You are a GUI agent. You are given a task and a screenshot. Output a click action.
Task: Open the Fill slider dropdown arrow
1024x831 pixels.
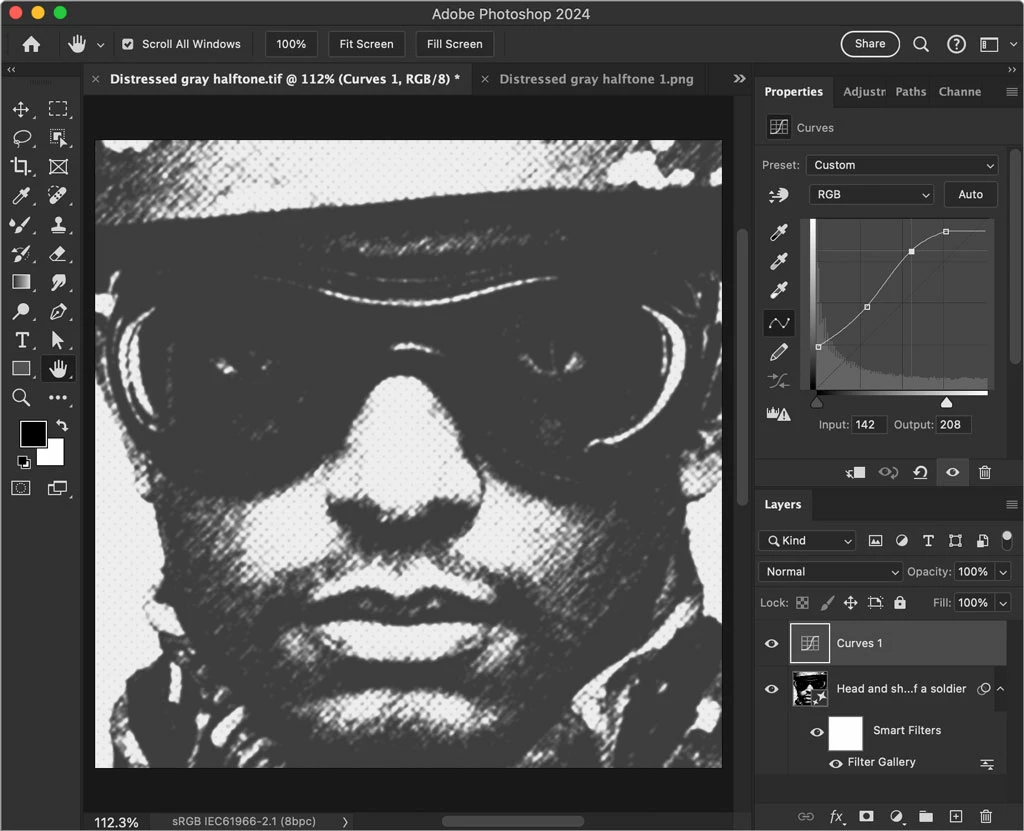tap(1003, 603)
